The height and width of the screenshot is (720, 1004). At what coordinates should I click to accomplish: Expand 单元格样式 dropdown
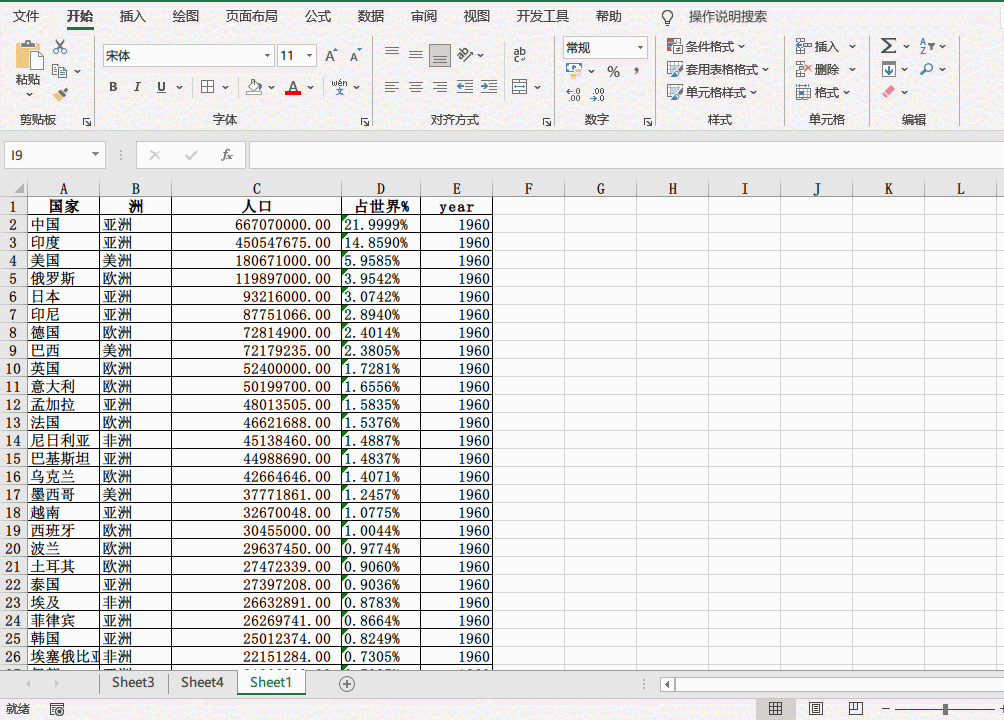coord(754,92)
